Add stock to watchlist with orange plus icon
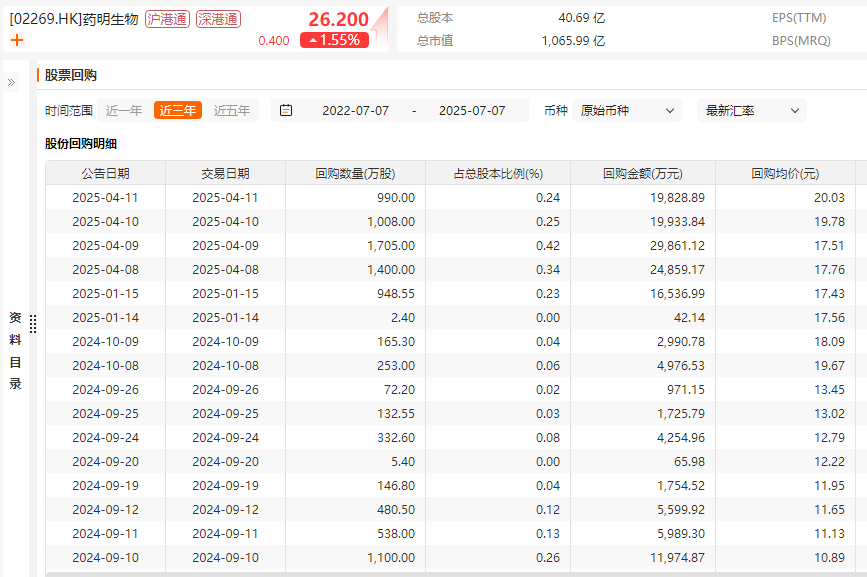The image size is (867, 577). [x=17, y=40]
